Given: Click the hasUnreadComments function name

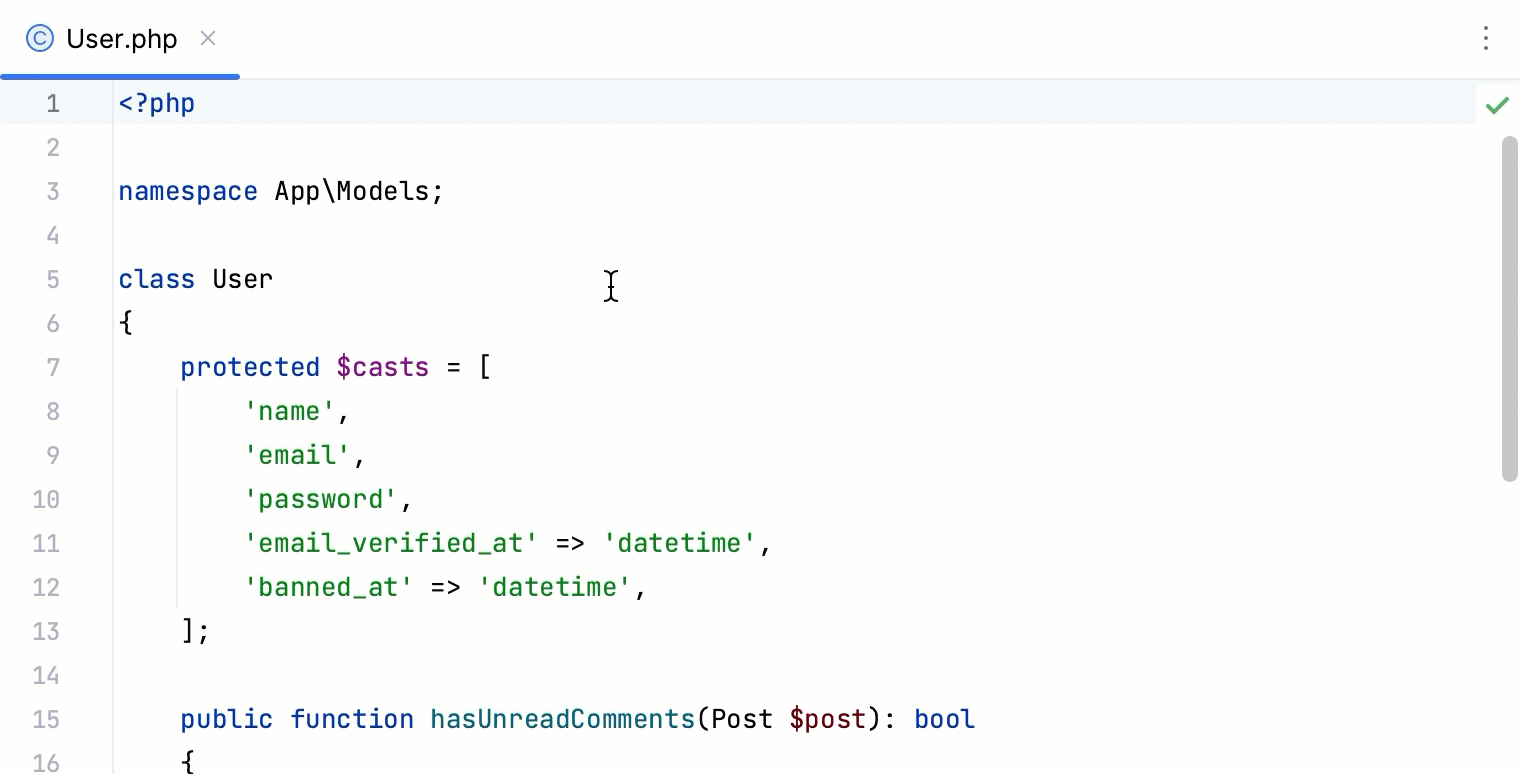Looking at the screenshot, I should [x=562, y=719].
